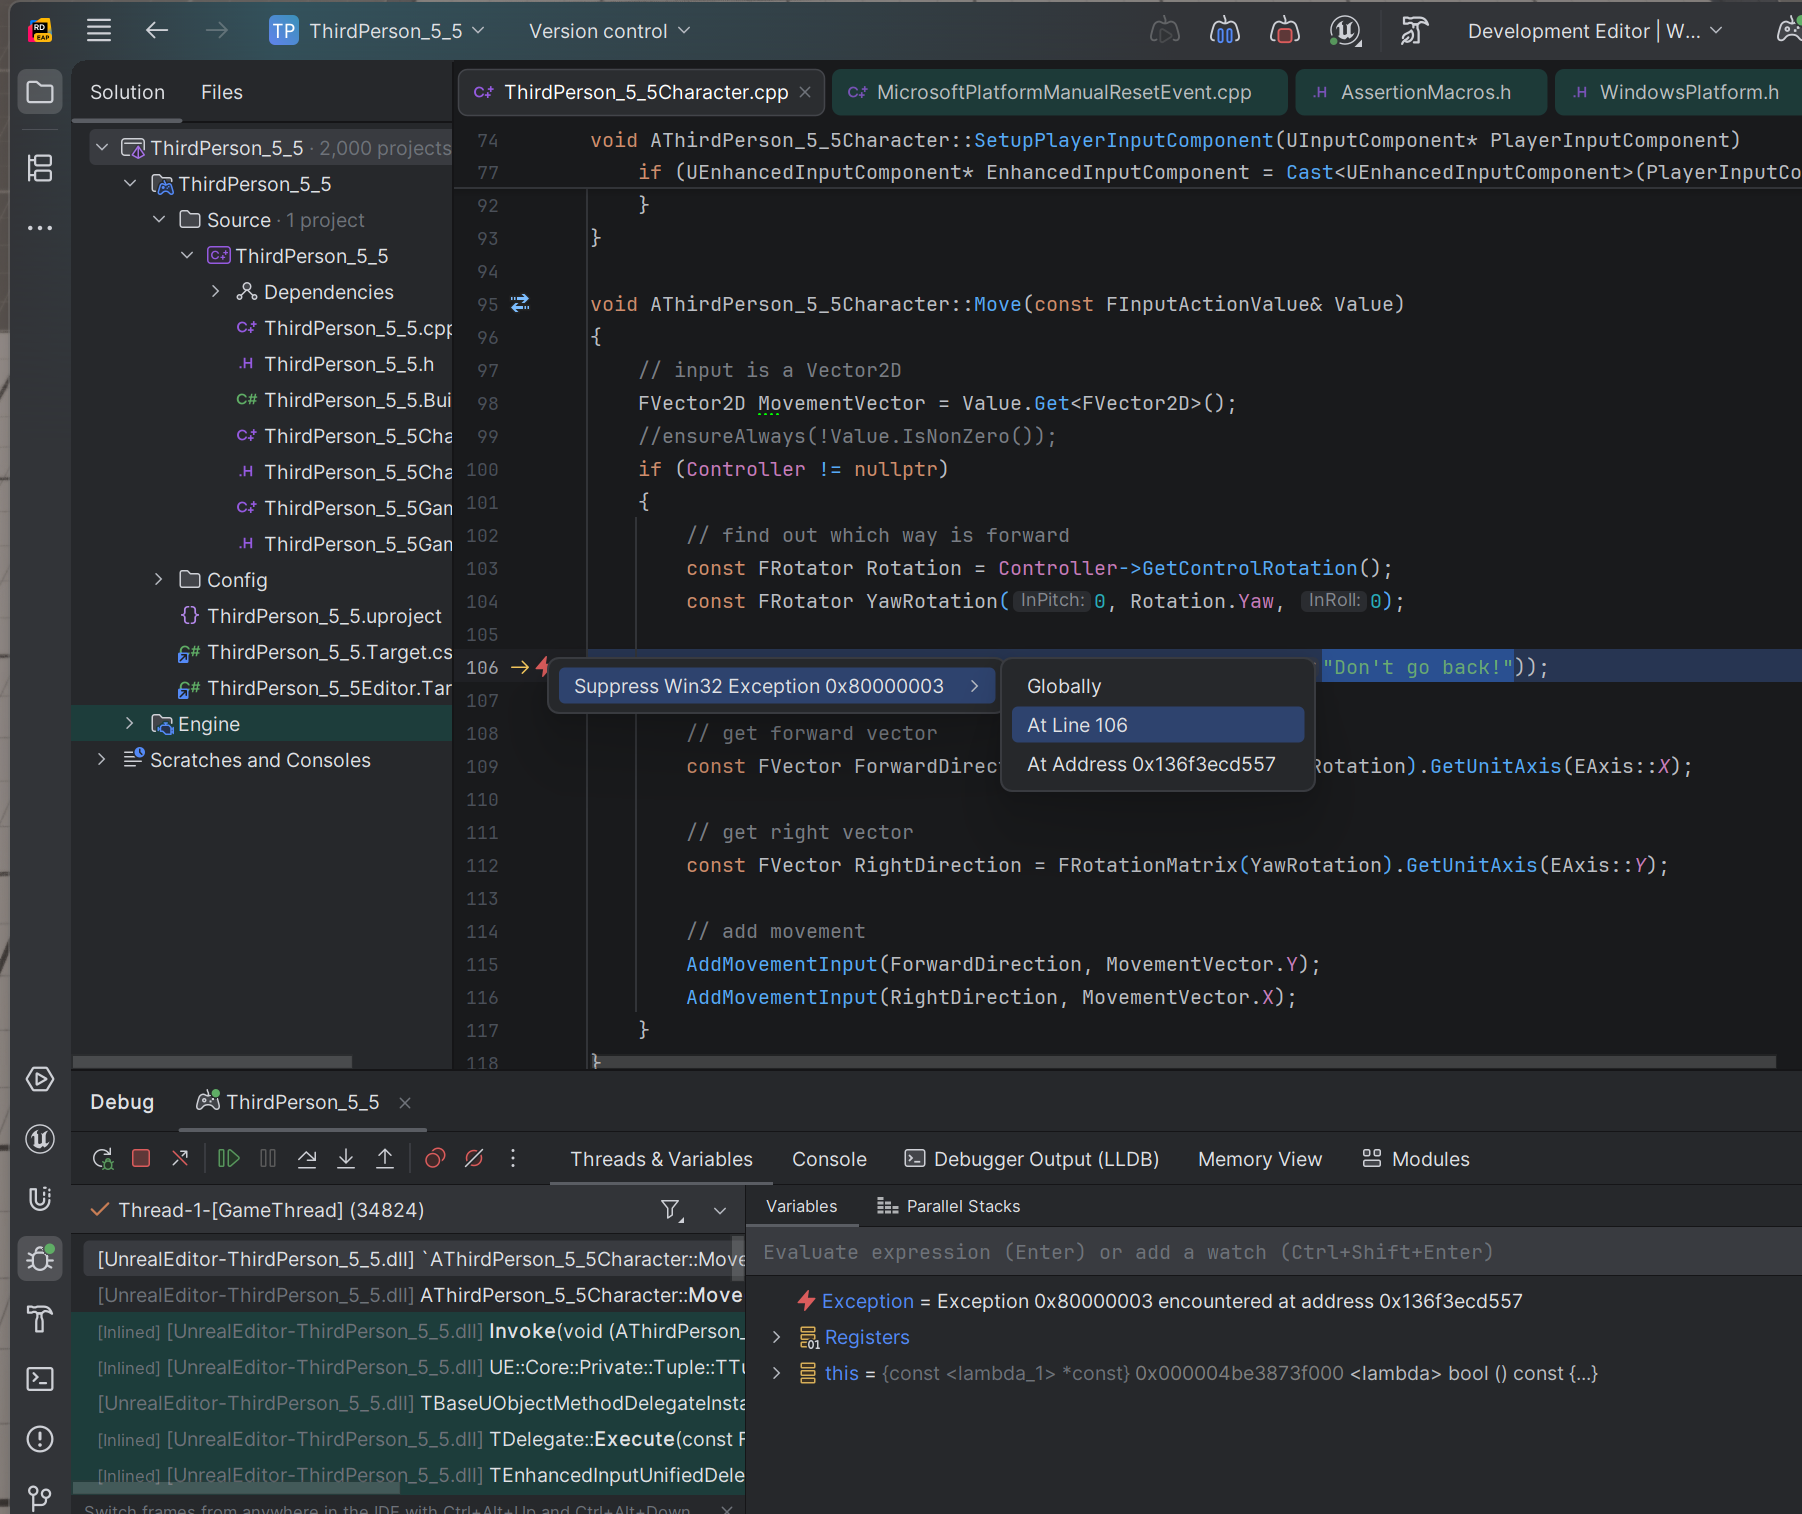Close the ThirdPerson_5_5 debug session tab
The image size is (1802, 1514).
tap(405, 1102)
